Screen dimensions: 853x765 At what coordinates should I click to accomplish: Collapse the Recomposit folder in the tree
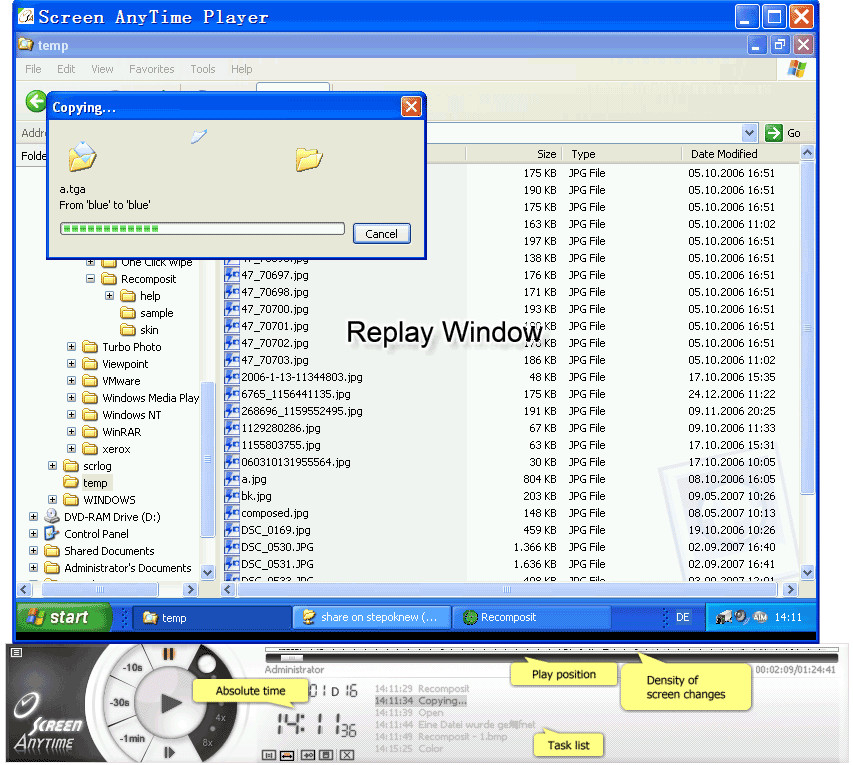(90, 279)
